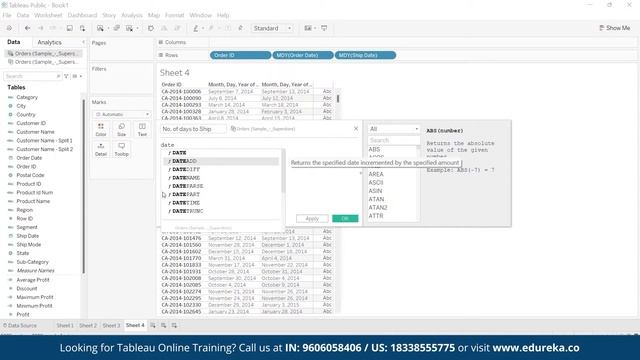Viewport: 640px width, 360px height.
Task: Click new story icon in bottom tab bar
Action: coord(174,325)
